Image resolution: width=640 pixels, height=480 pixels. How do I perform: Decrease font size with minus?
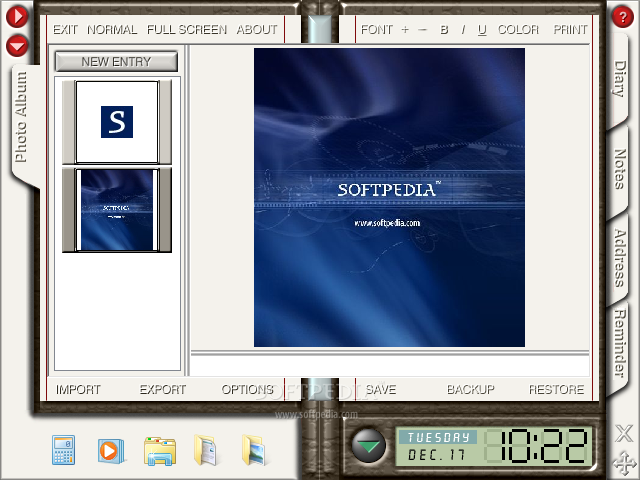[x=422, y=29]
